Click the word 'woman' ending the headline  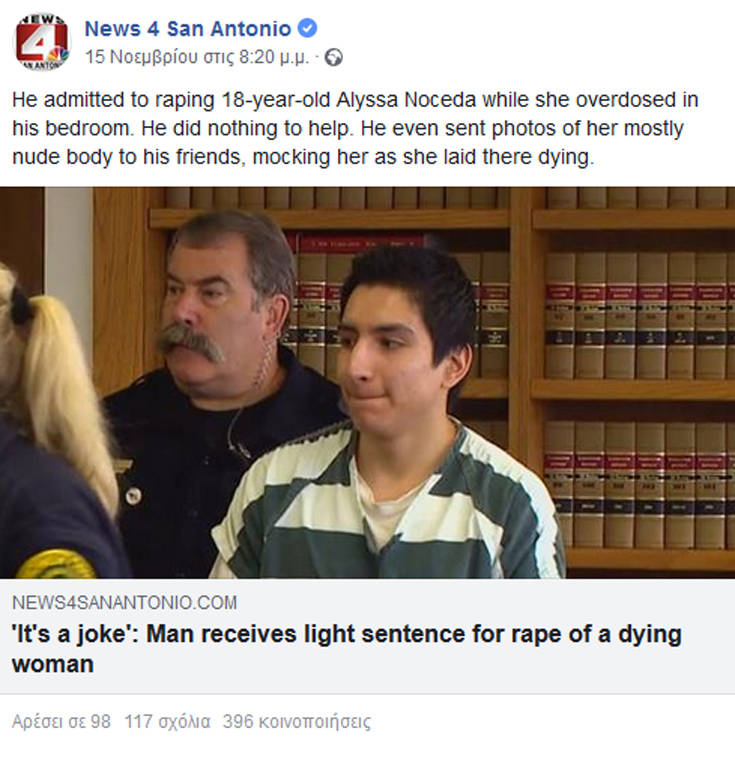click(53, 664)
